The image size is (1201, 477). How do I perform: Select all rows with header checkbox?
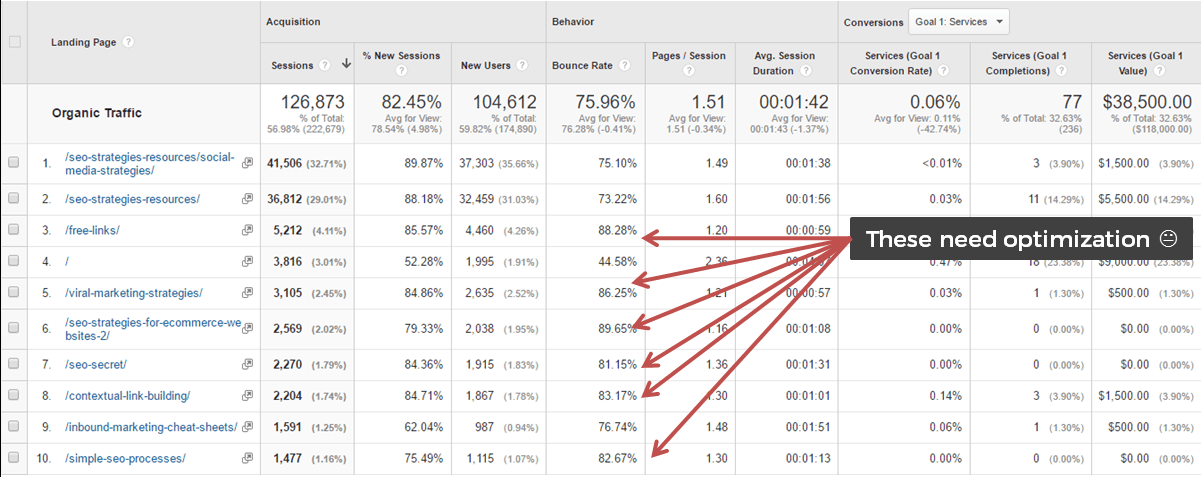click(x=13, y=42)
